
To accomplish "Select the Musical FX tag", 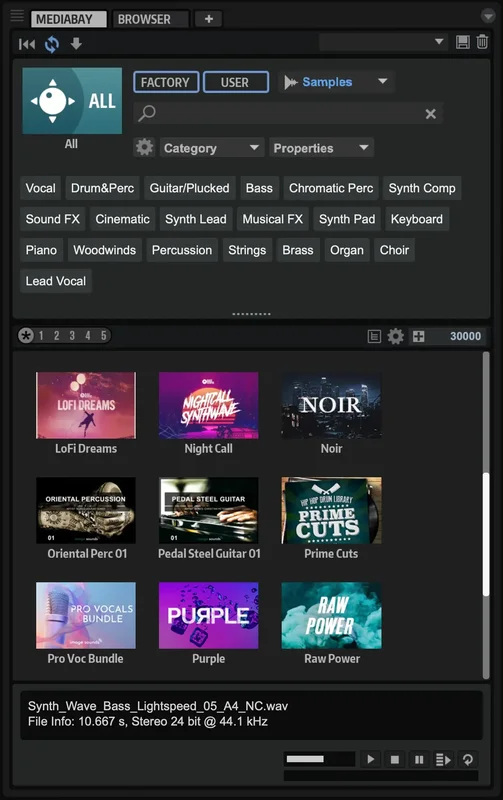I will (272, 219).
